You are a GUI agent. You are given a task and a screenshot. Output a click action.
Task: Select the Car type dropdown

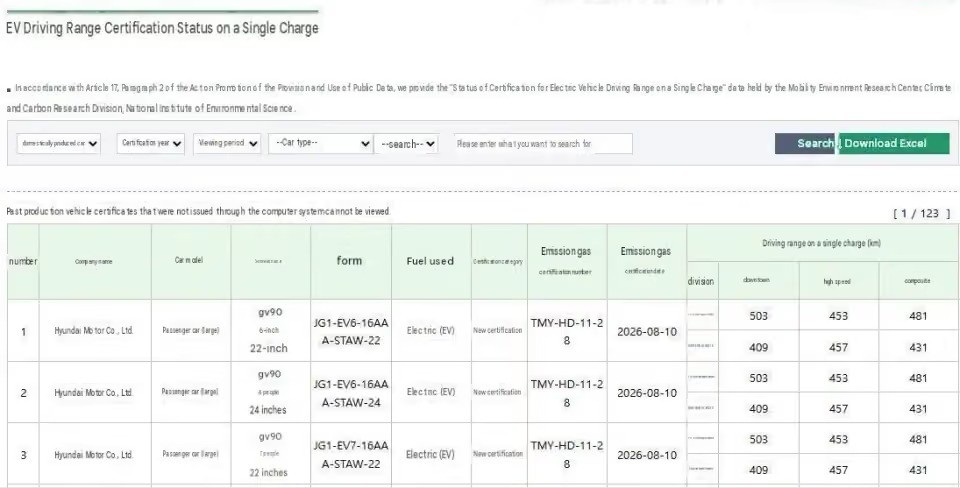point(321,143)
